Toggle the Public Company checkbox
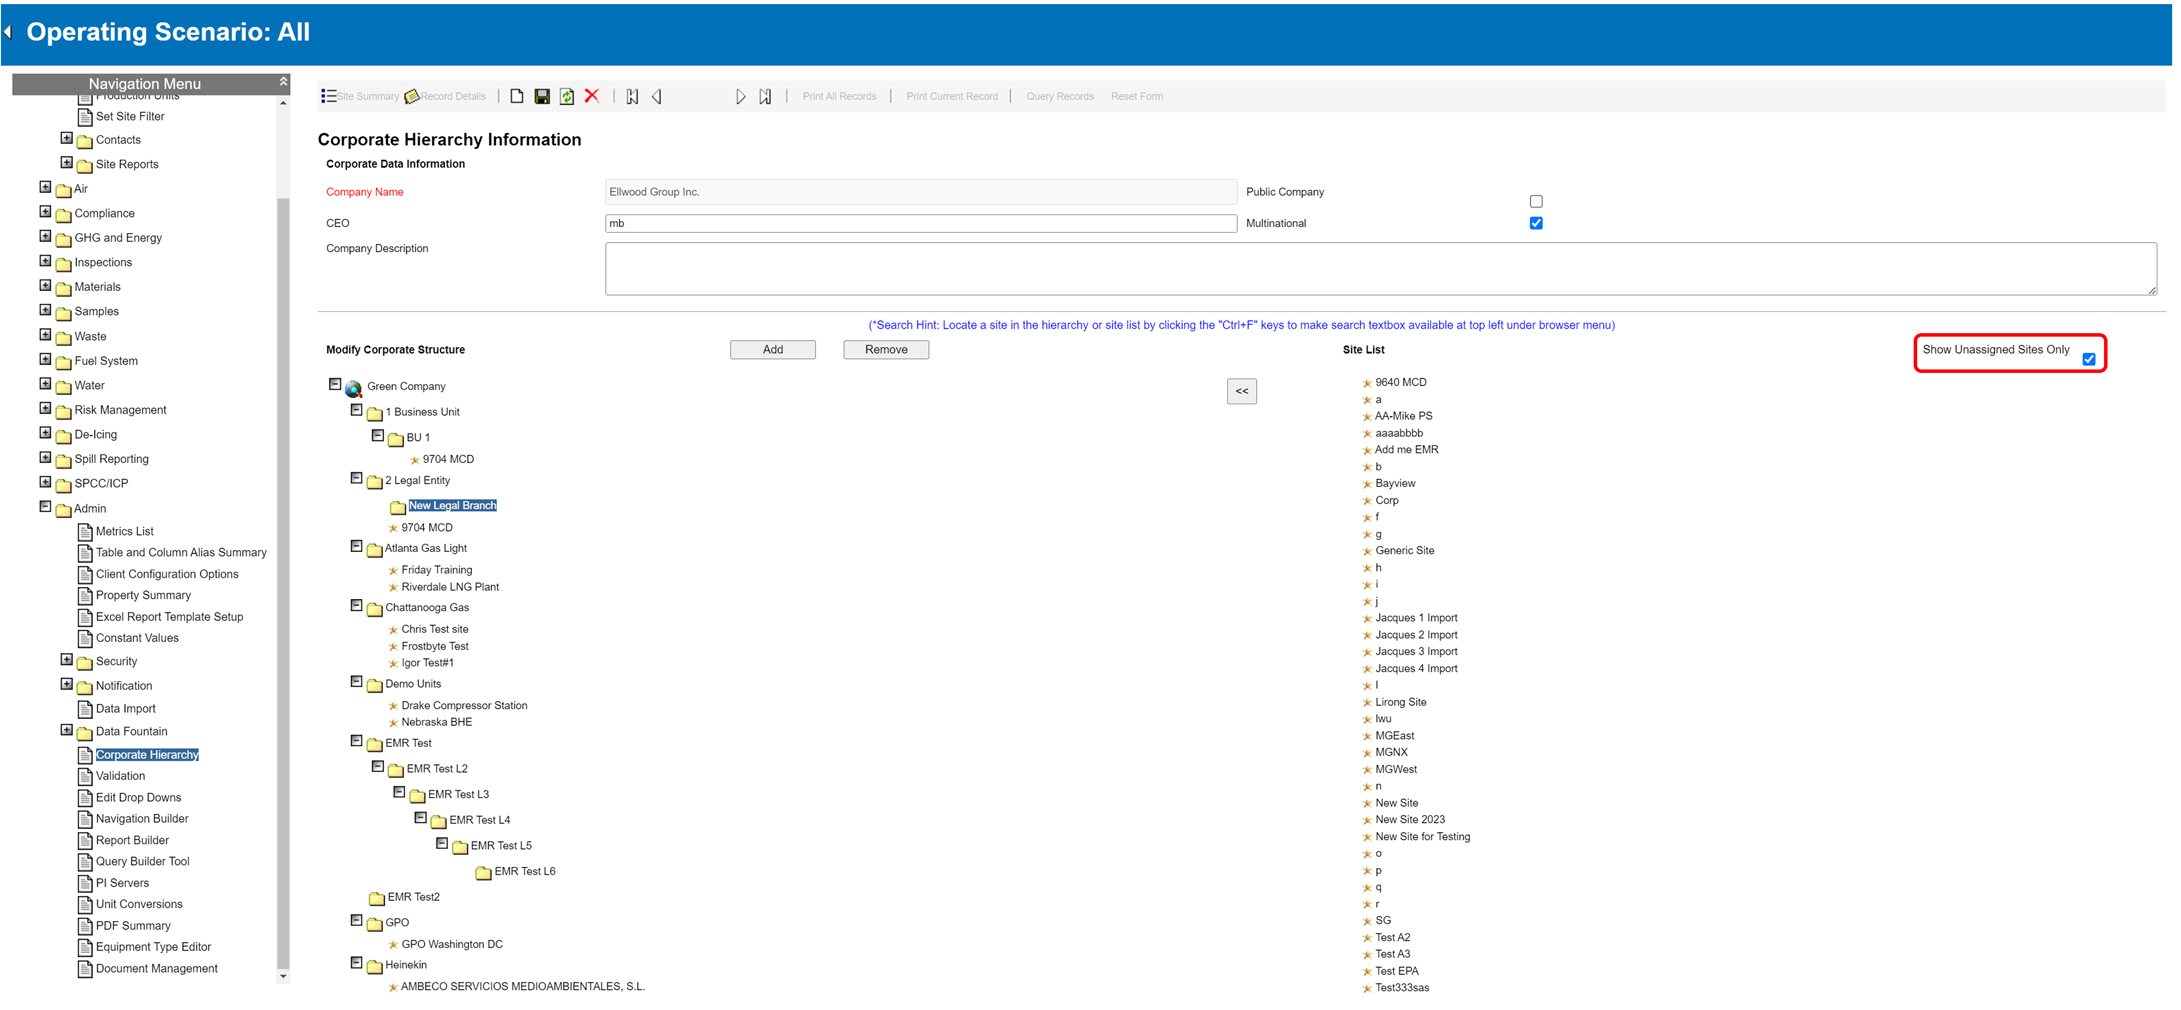Image resolution: width=2181 pixels, height=1010 pixels. (x=1536, y=201)
